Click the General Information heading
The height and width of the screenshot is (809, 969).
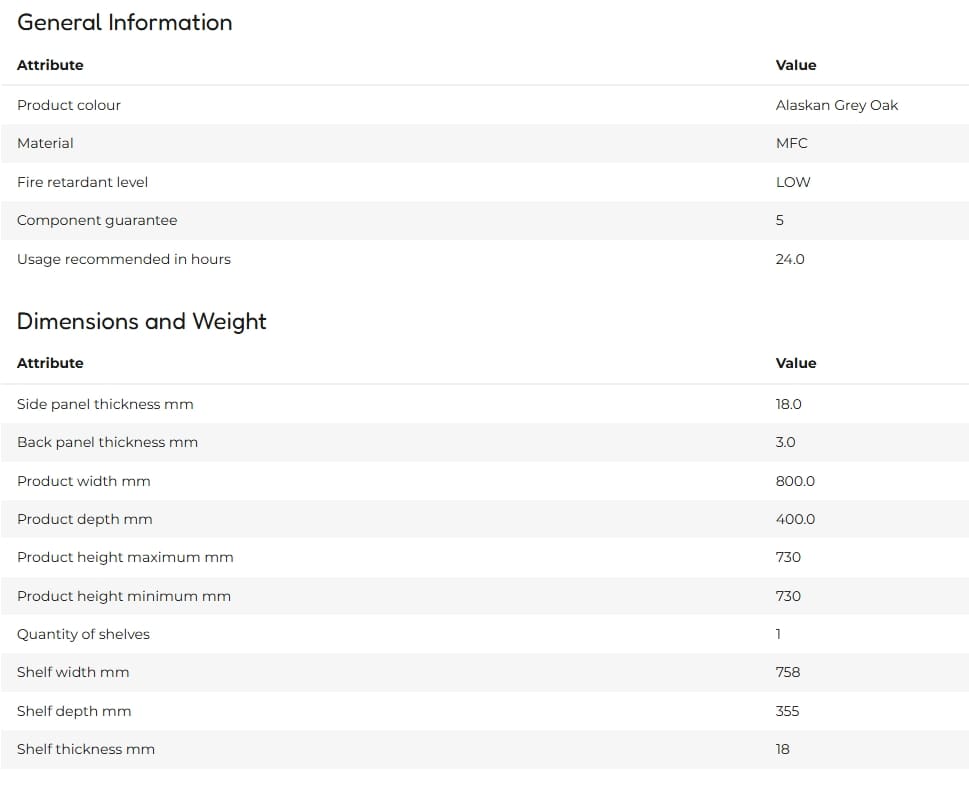pyautogui.click(x=125, y=23)
